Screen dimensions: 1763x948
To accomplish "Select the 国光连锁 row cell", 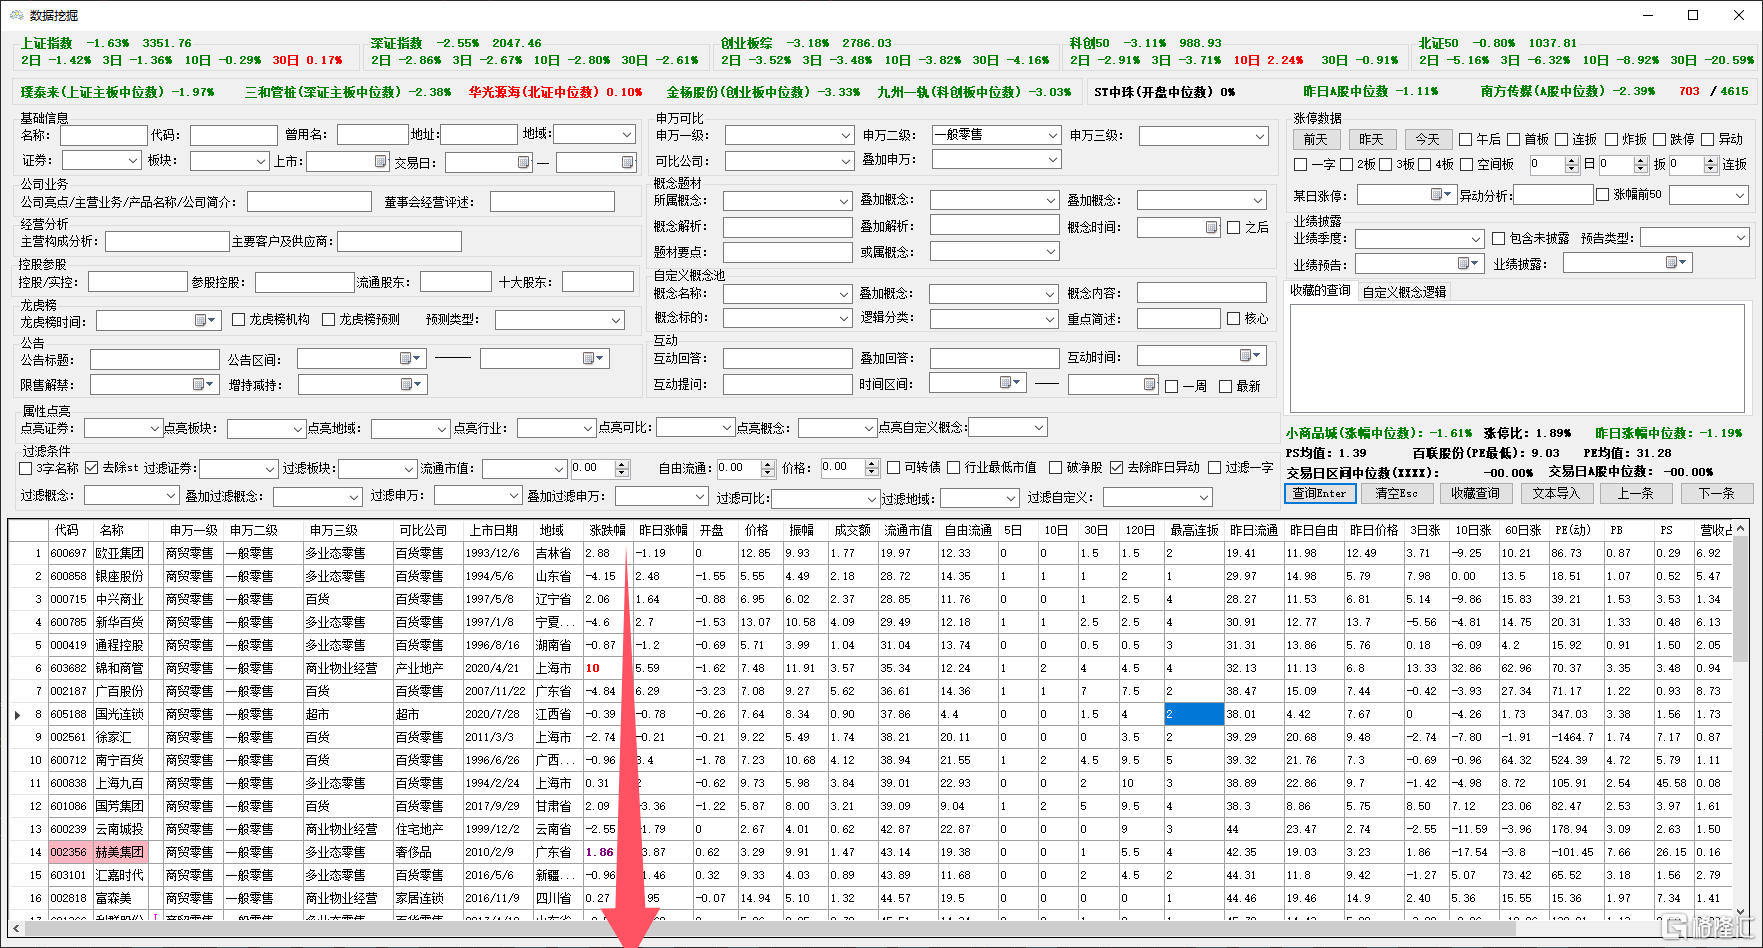I will tap(120, 714).
